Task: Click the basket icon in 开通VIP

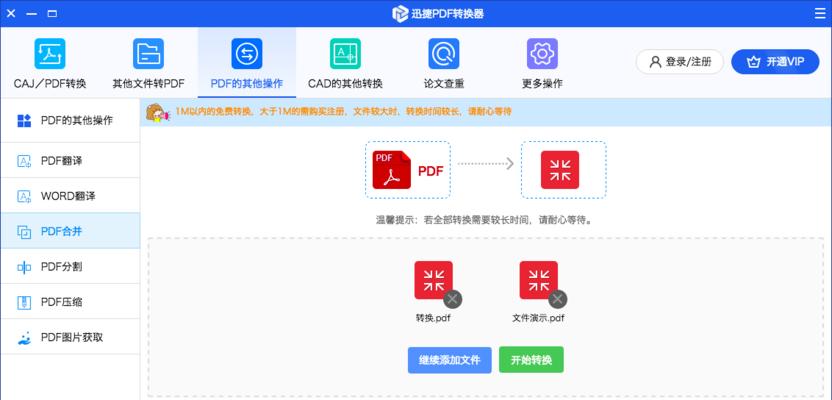Action: point(753,62)
